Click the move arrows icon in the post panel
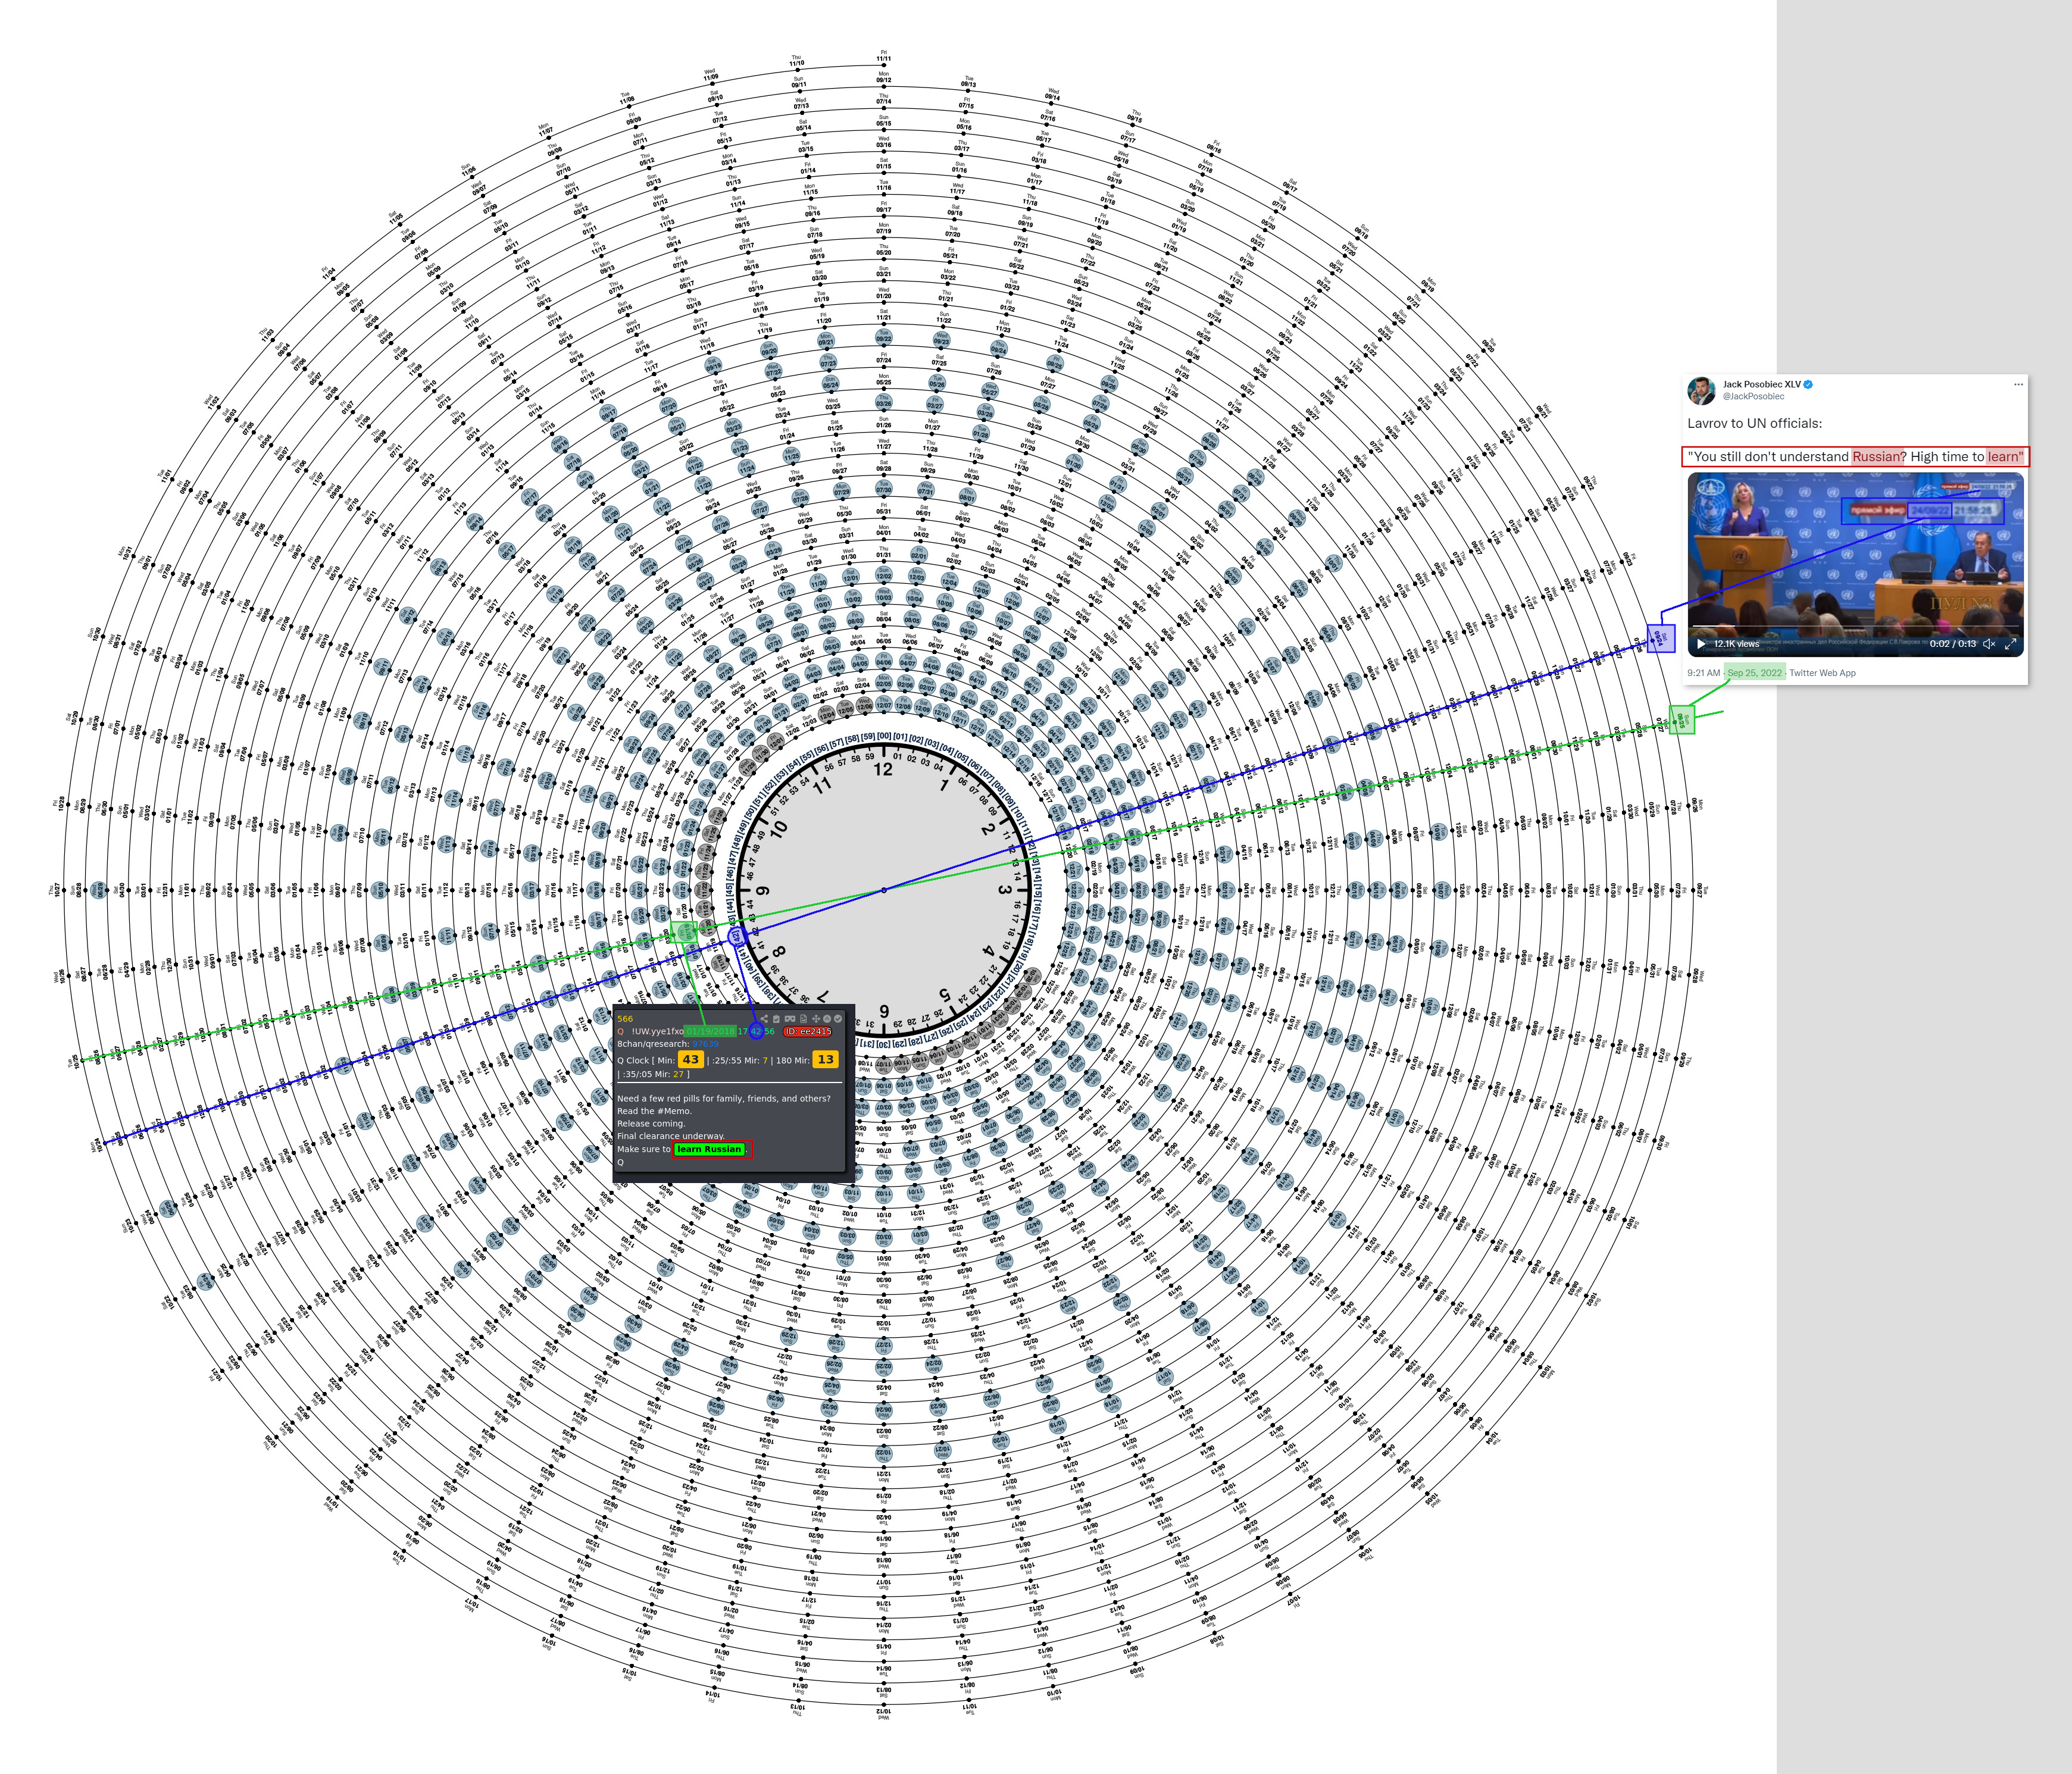 (x=816, y=1019)
